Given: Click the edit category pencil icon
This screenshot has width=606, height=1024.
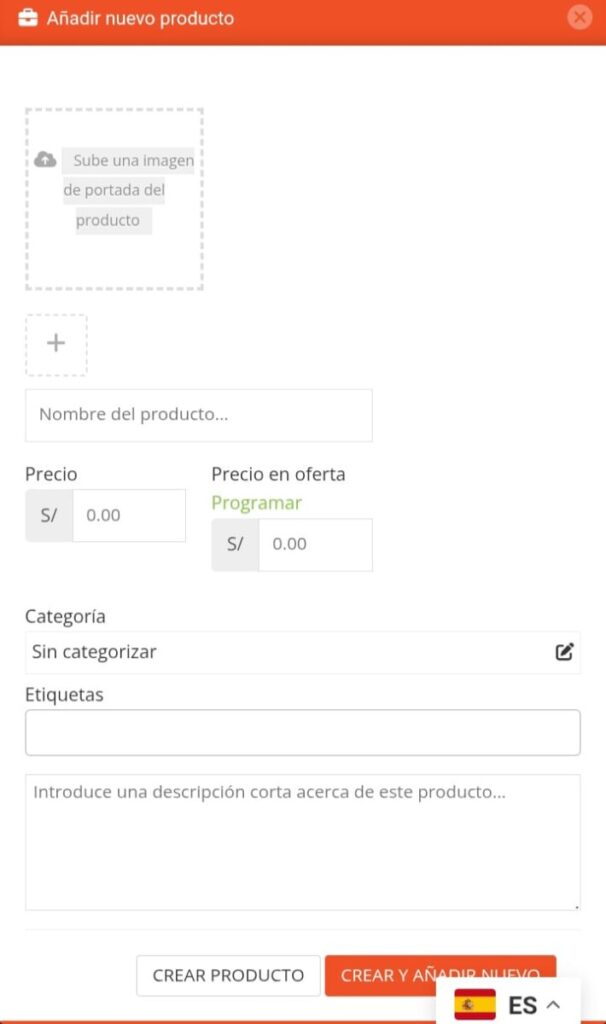Looking at the screenshot, I should point(564,652).
